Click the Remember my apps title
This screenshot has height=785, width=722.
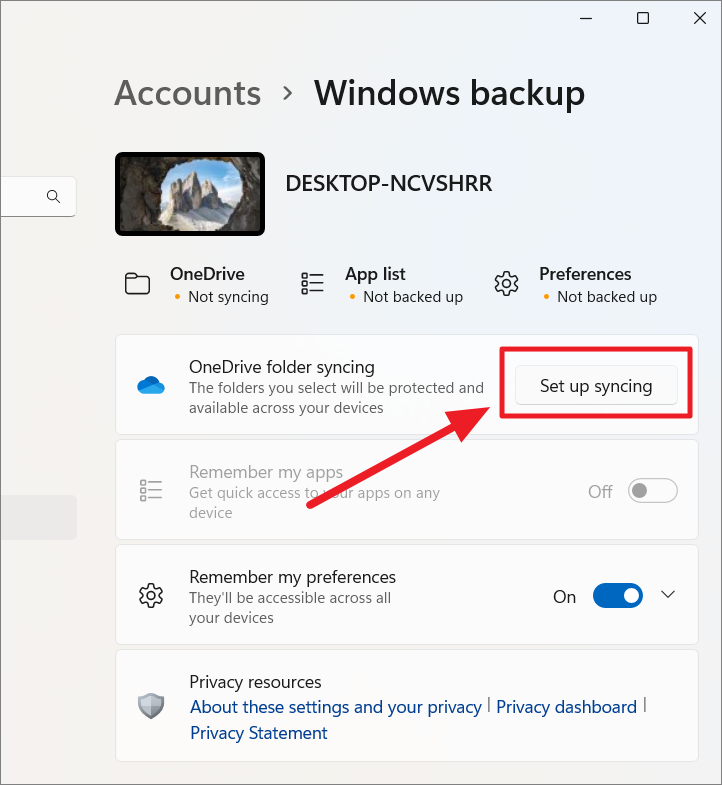coord(266,472)
